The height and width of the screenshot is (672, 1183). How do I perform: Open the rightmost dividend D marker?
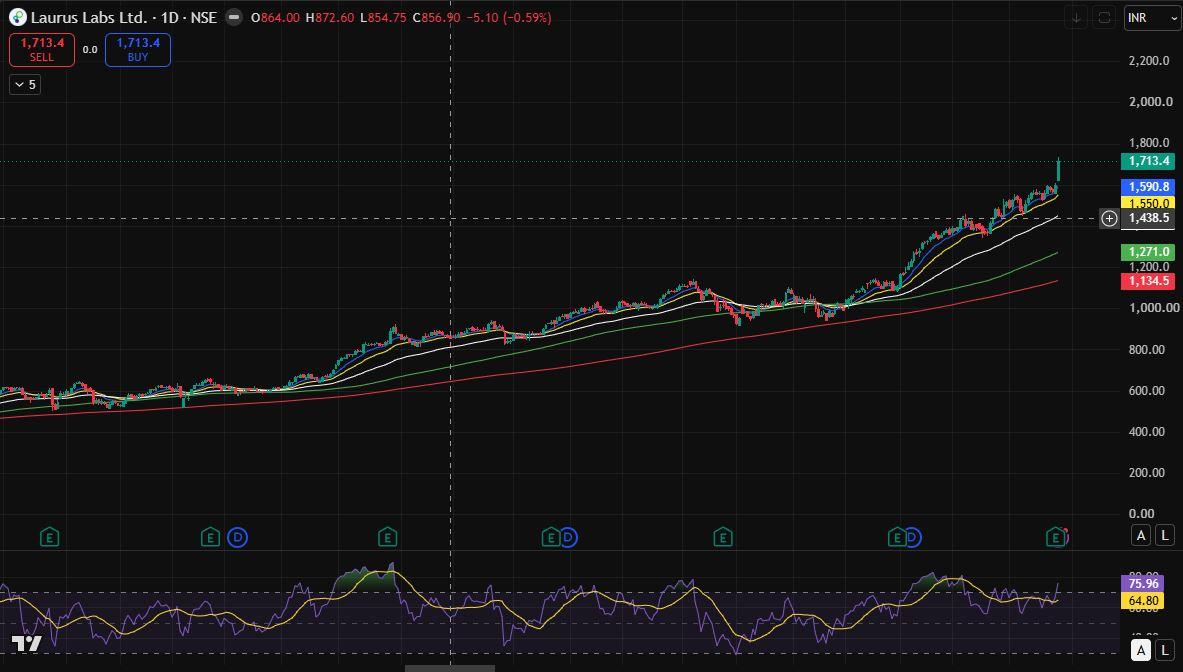coord(913,538)
